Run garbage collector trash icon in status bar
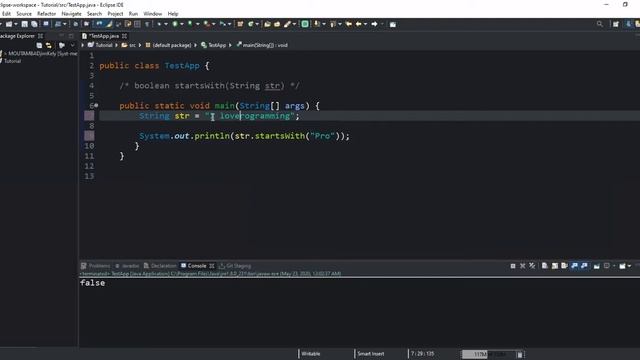Image resolution: width=640 pixels, height=360 pixels. 520,354
